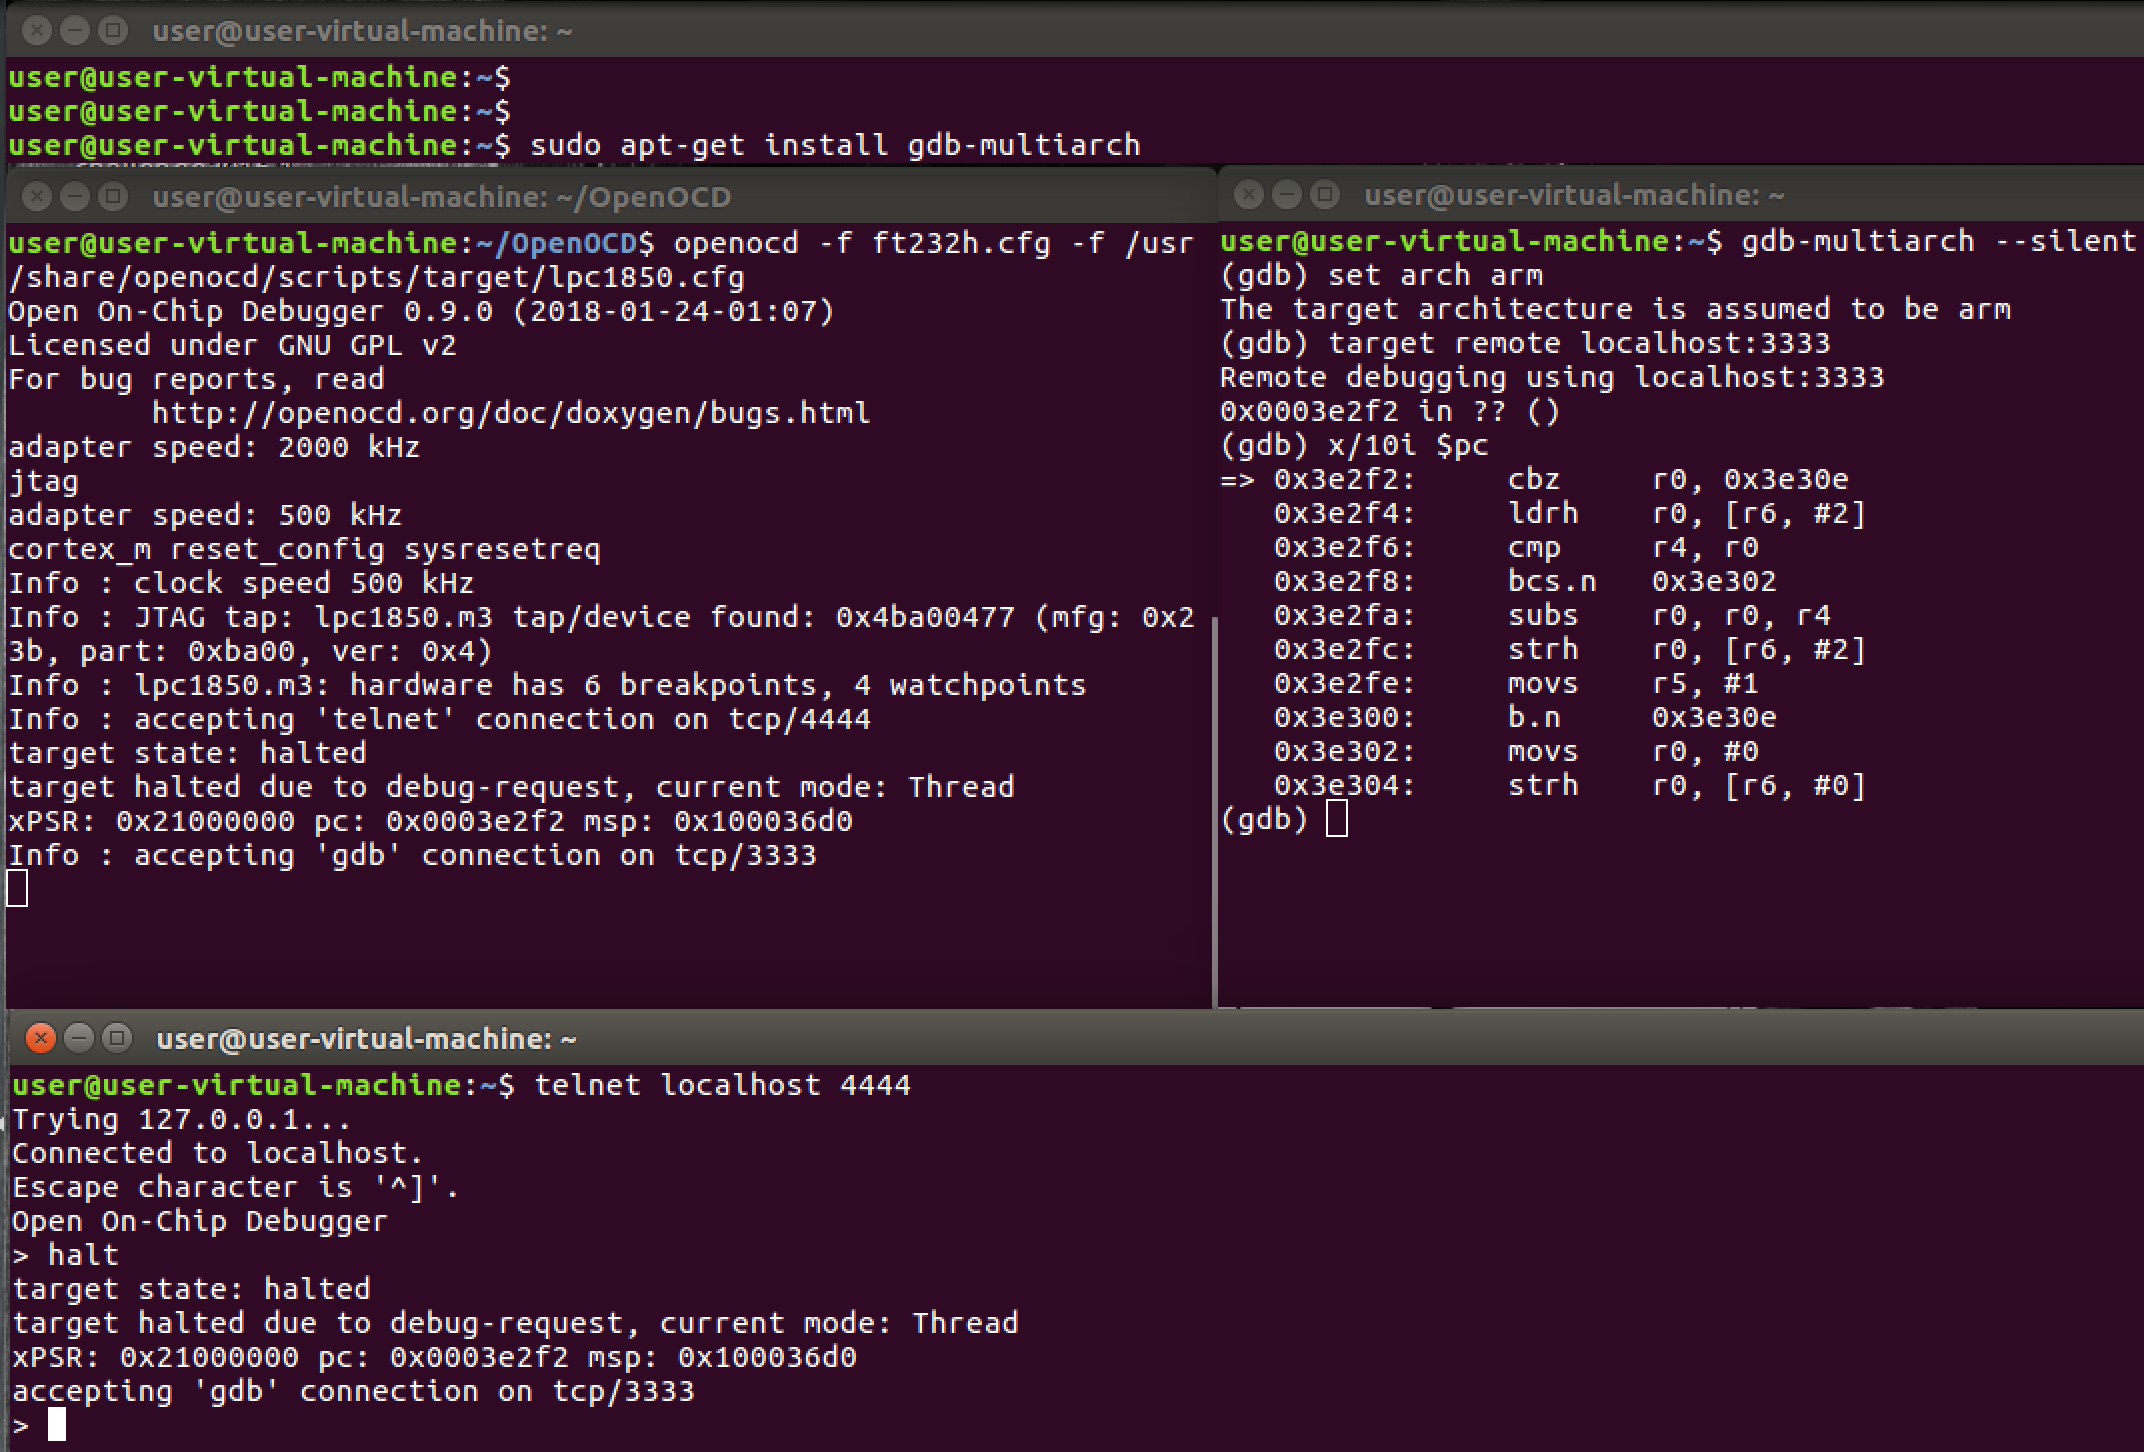
Task: Maximize the gdb-multiarch terminal window
Action: pyautogui.click(x=1325, y=194)
